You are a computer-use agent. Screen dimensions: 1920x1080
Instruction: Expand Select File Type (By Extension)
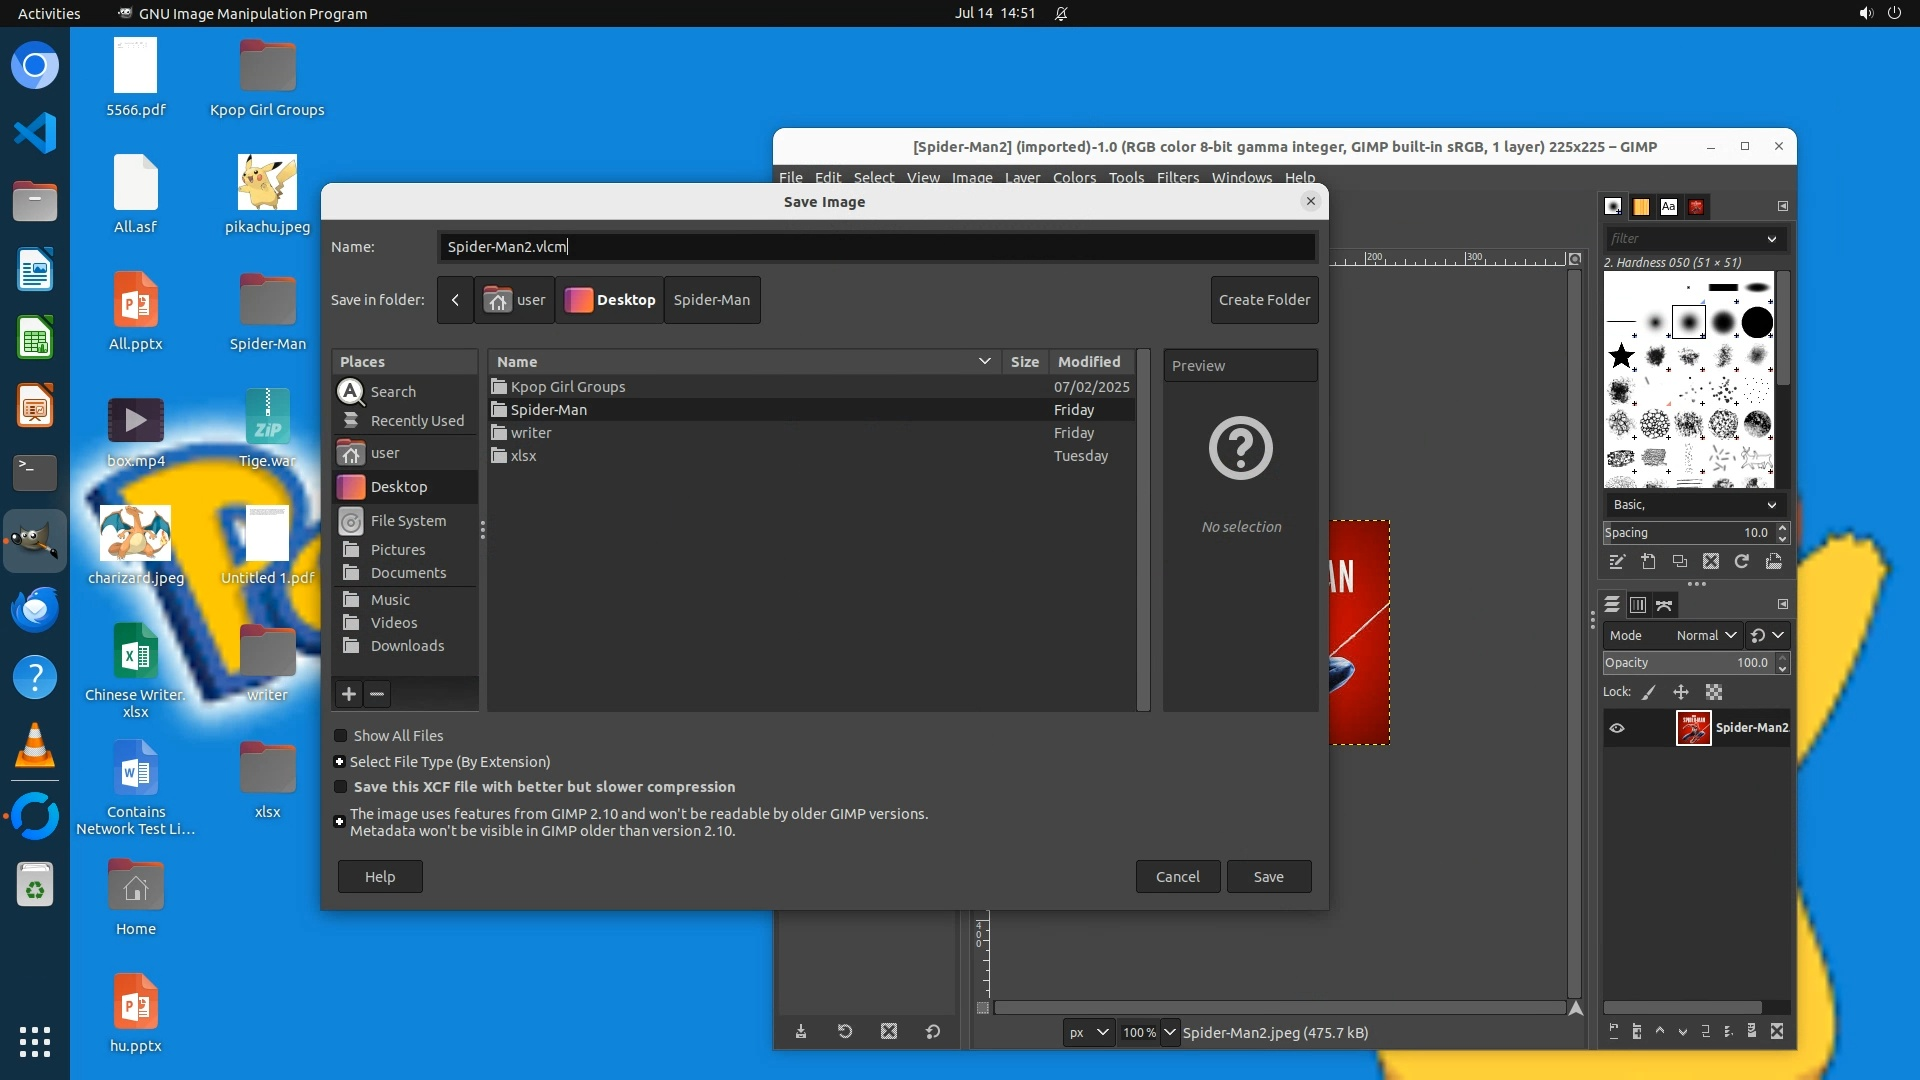click(340, 762)
